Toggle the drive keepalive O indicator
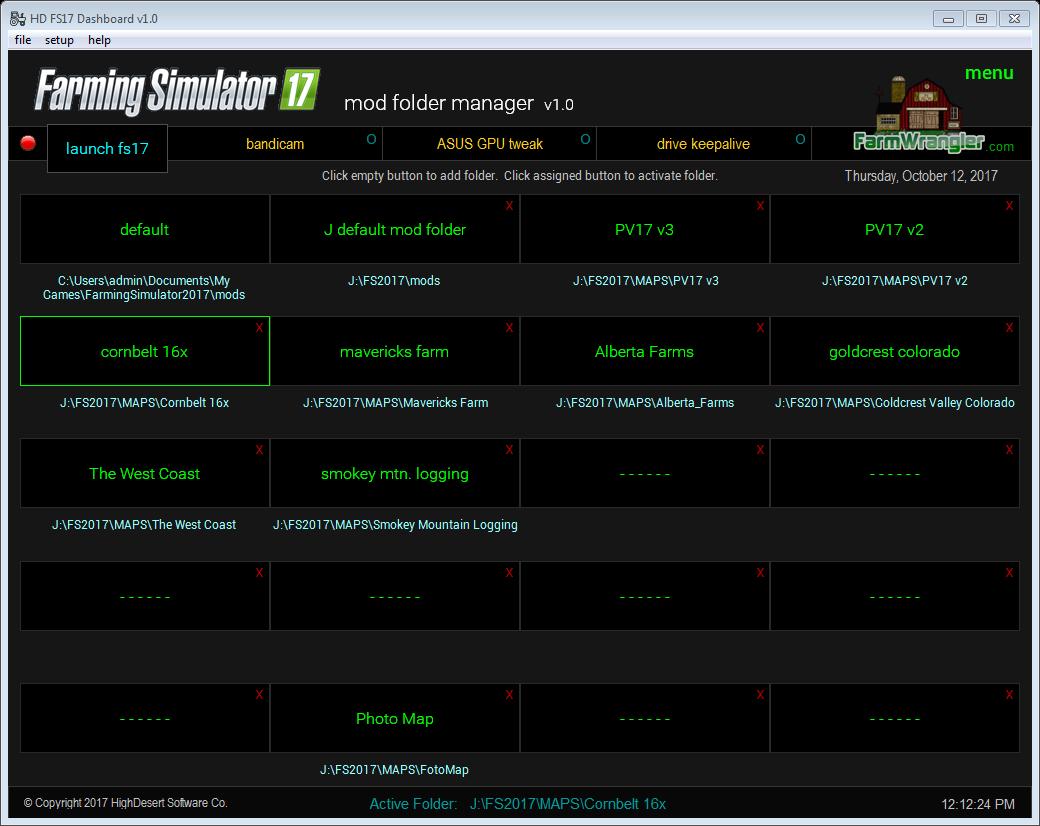The width and height of the screenshot is (1040, 826). point(800,139)
